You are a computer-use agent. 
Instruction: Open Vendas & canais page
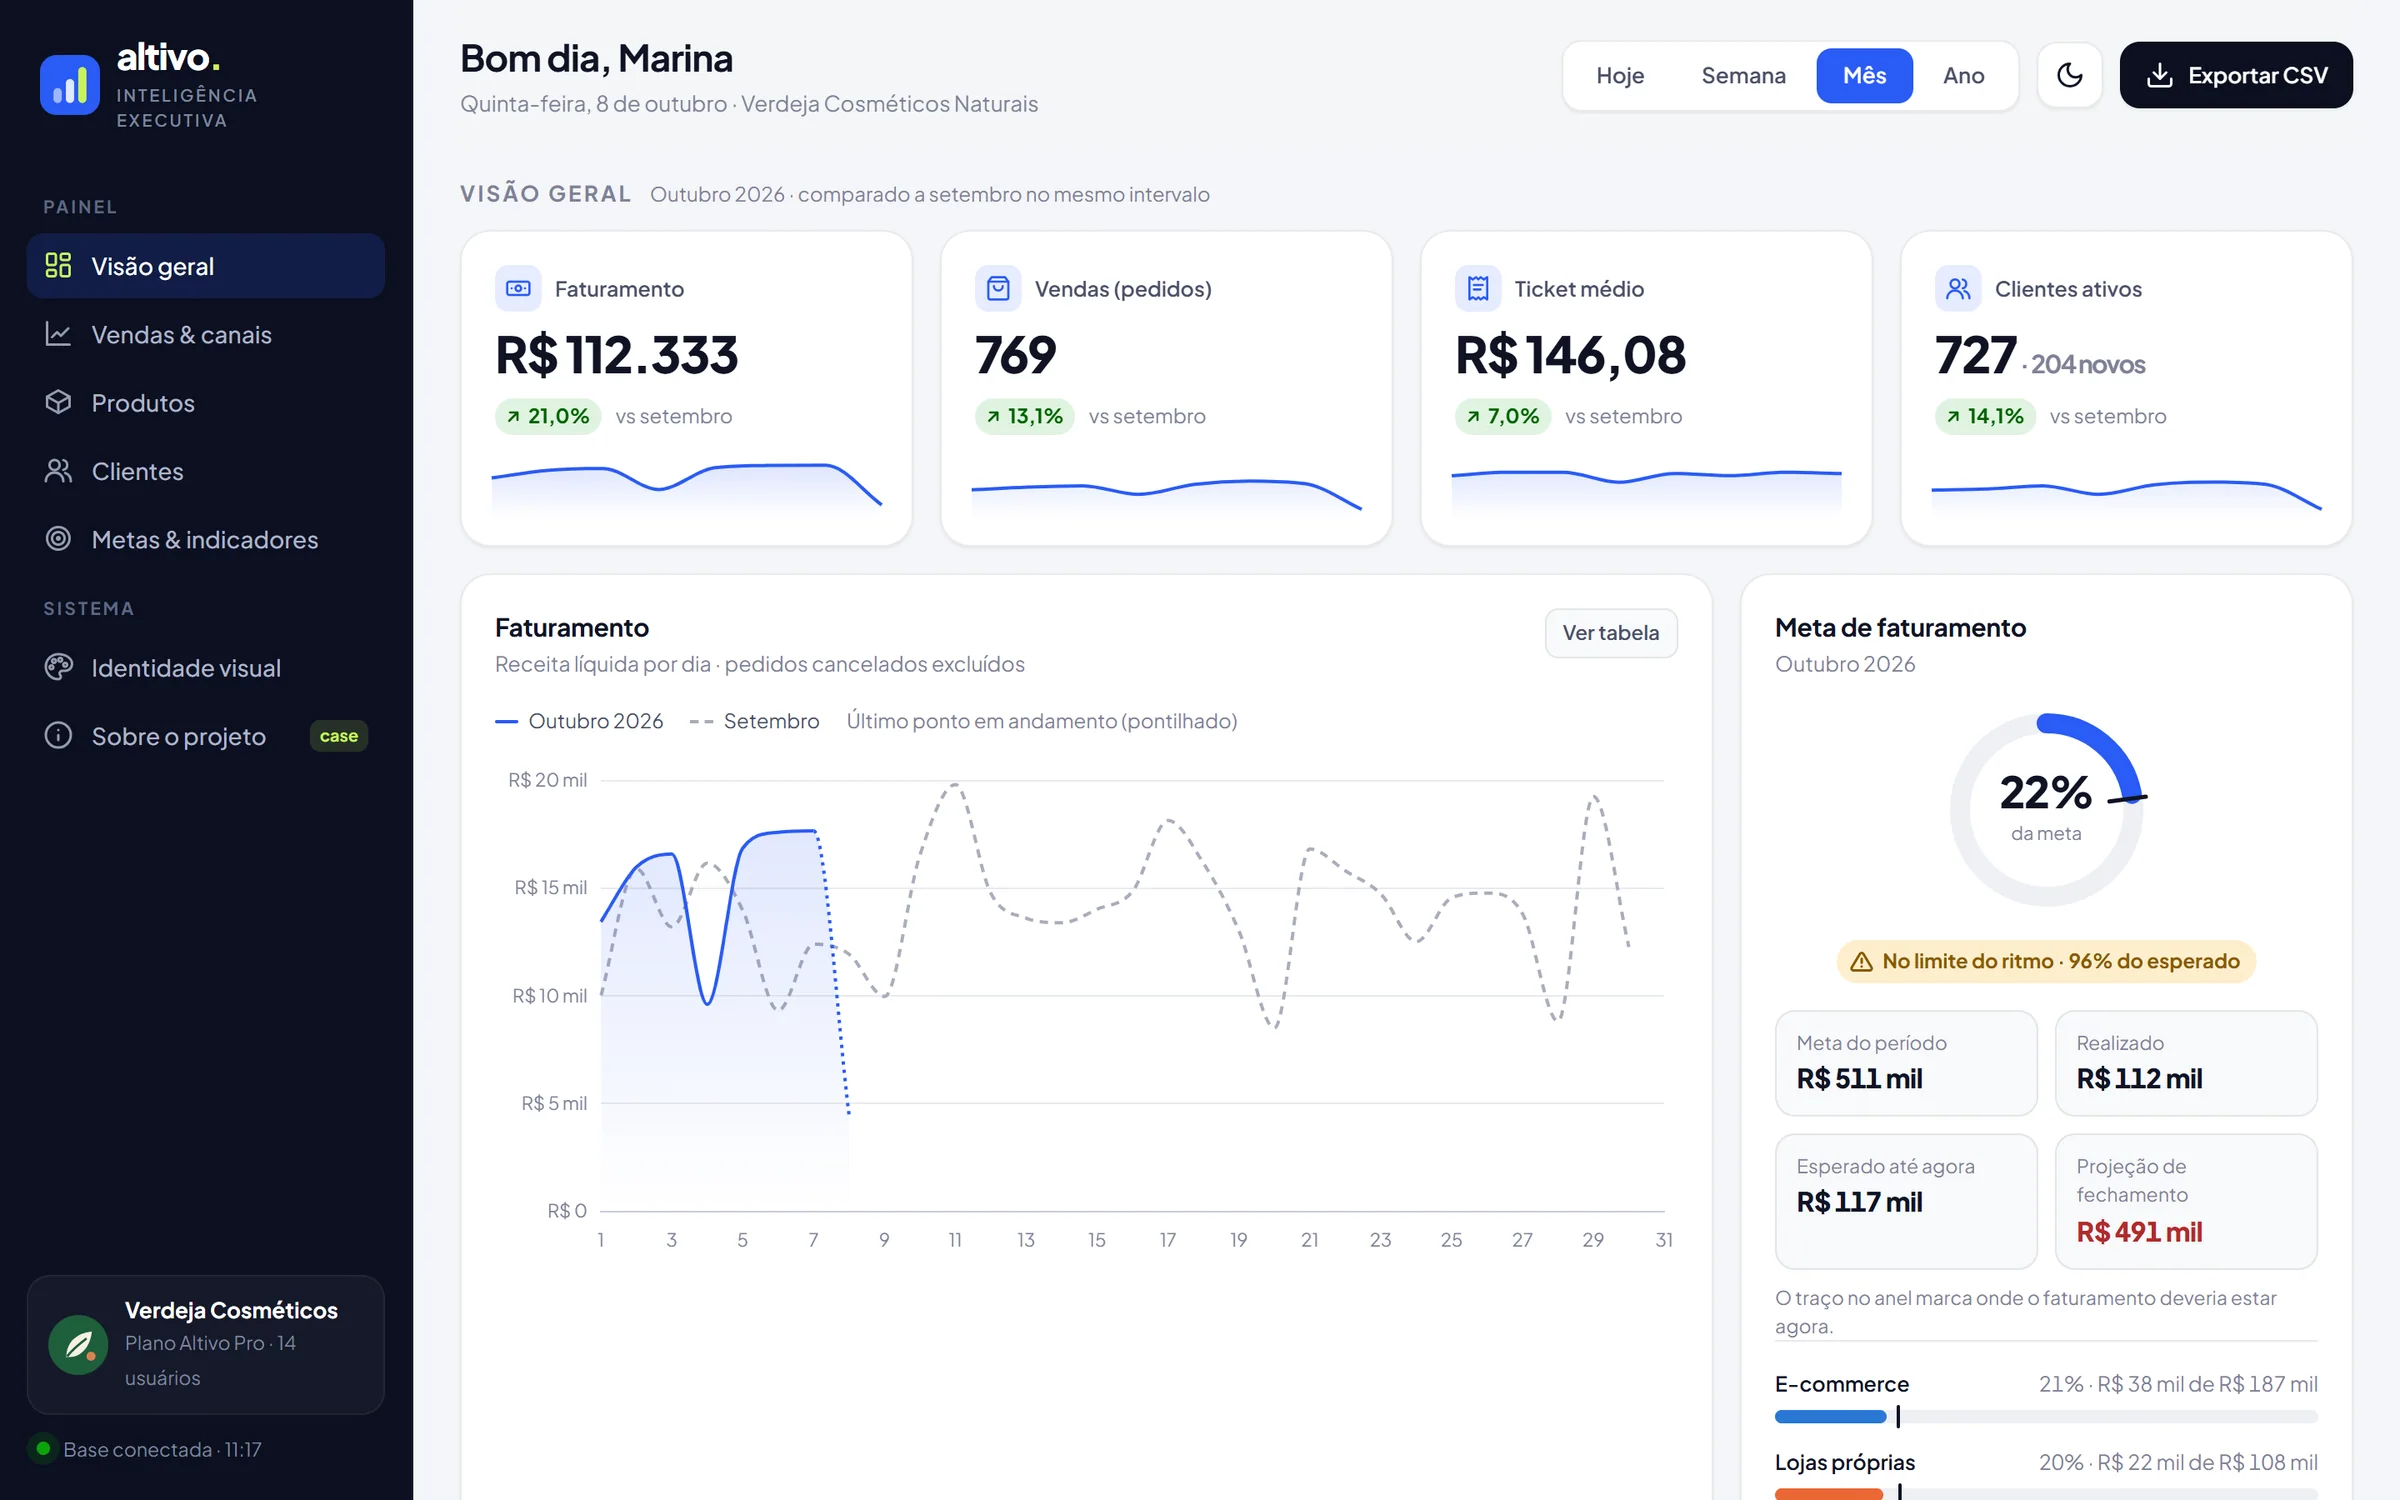[206, 334]
